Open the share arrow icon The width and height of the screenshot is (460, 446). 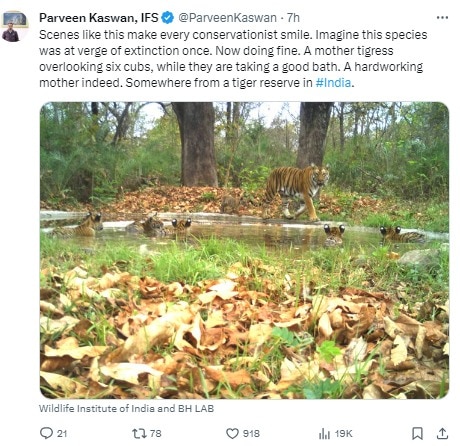click(442, 433)
